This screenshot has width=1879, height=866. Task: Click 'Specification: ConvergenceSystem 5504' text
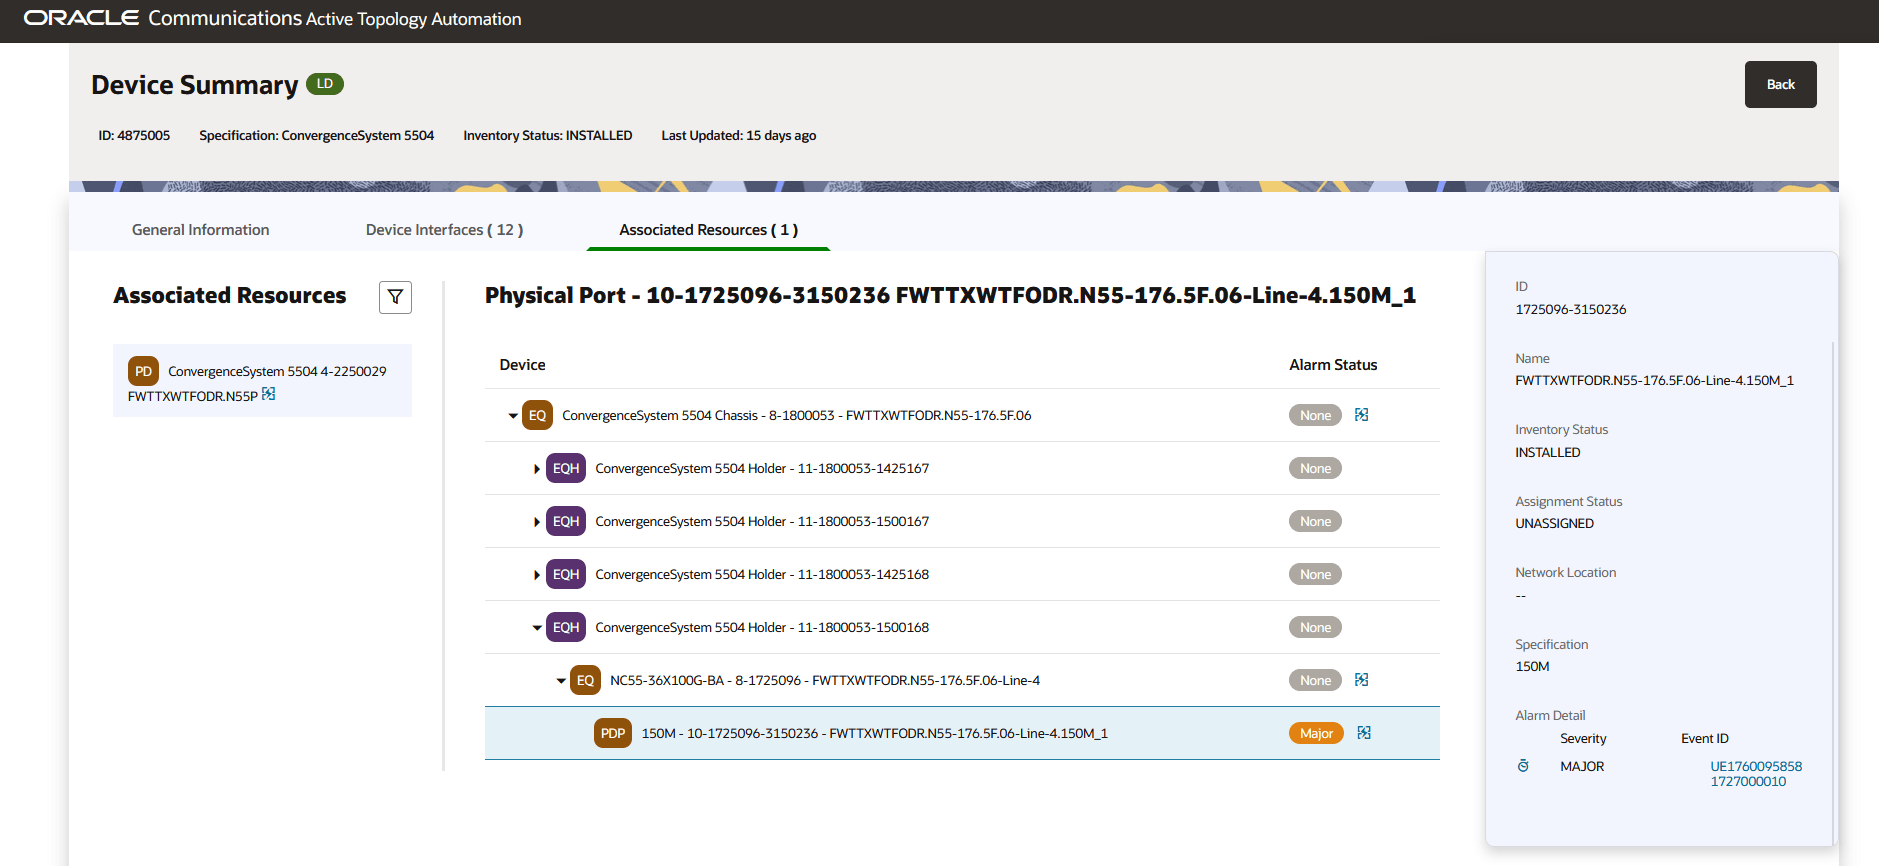[x=316, y=135]
